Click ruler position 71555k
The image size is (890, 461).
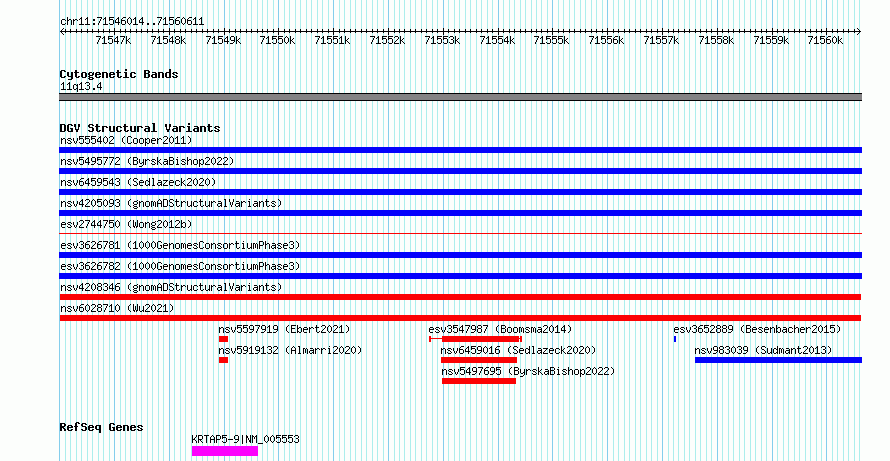point(552,40)
